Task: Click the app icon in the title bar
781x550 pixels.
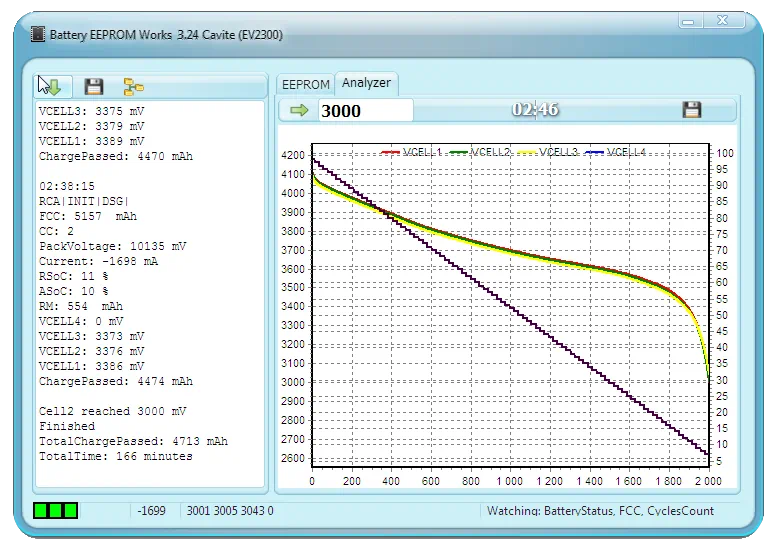Action: click(x=38, y=35)
